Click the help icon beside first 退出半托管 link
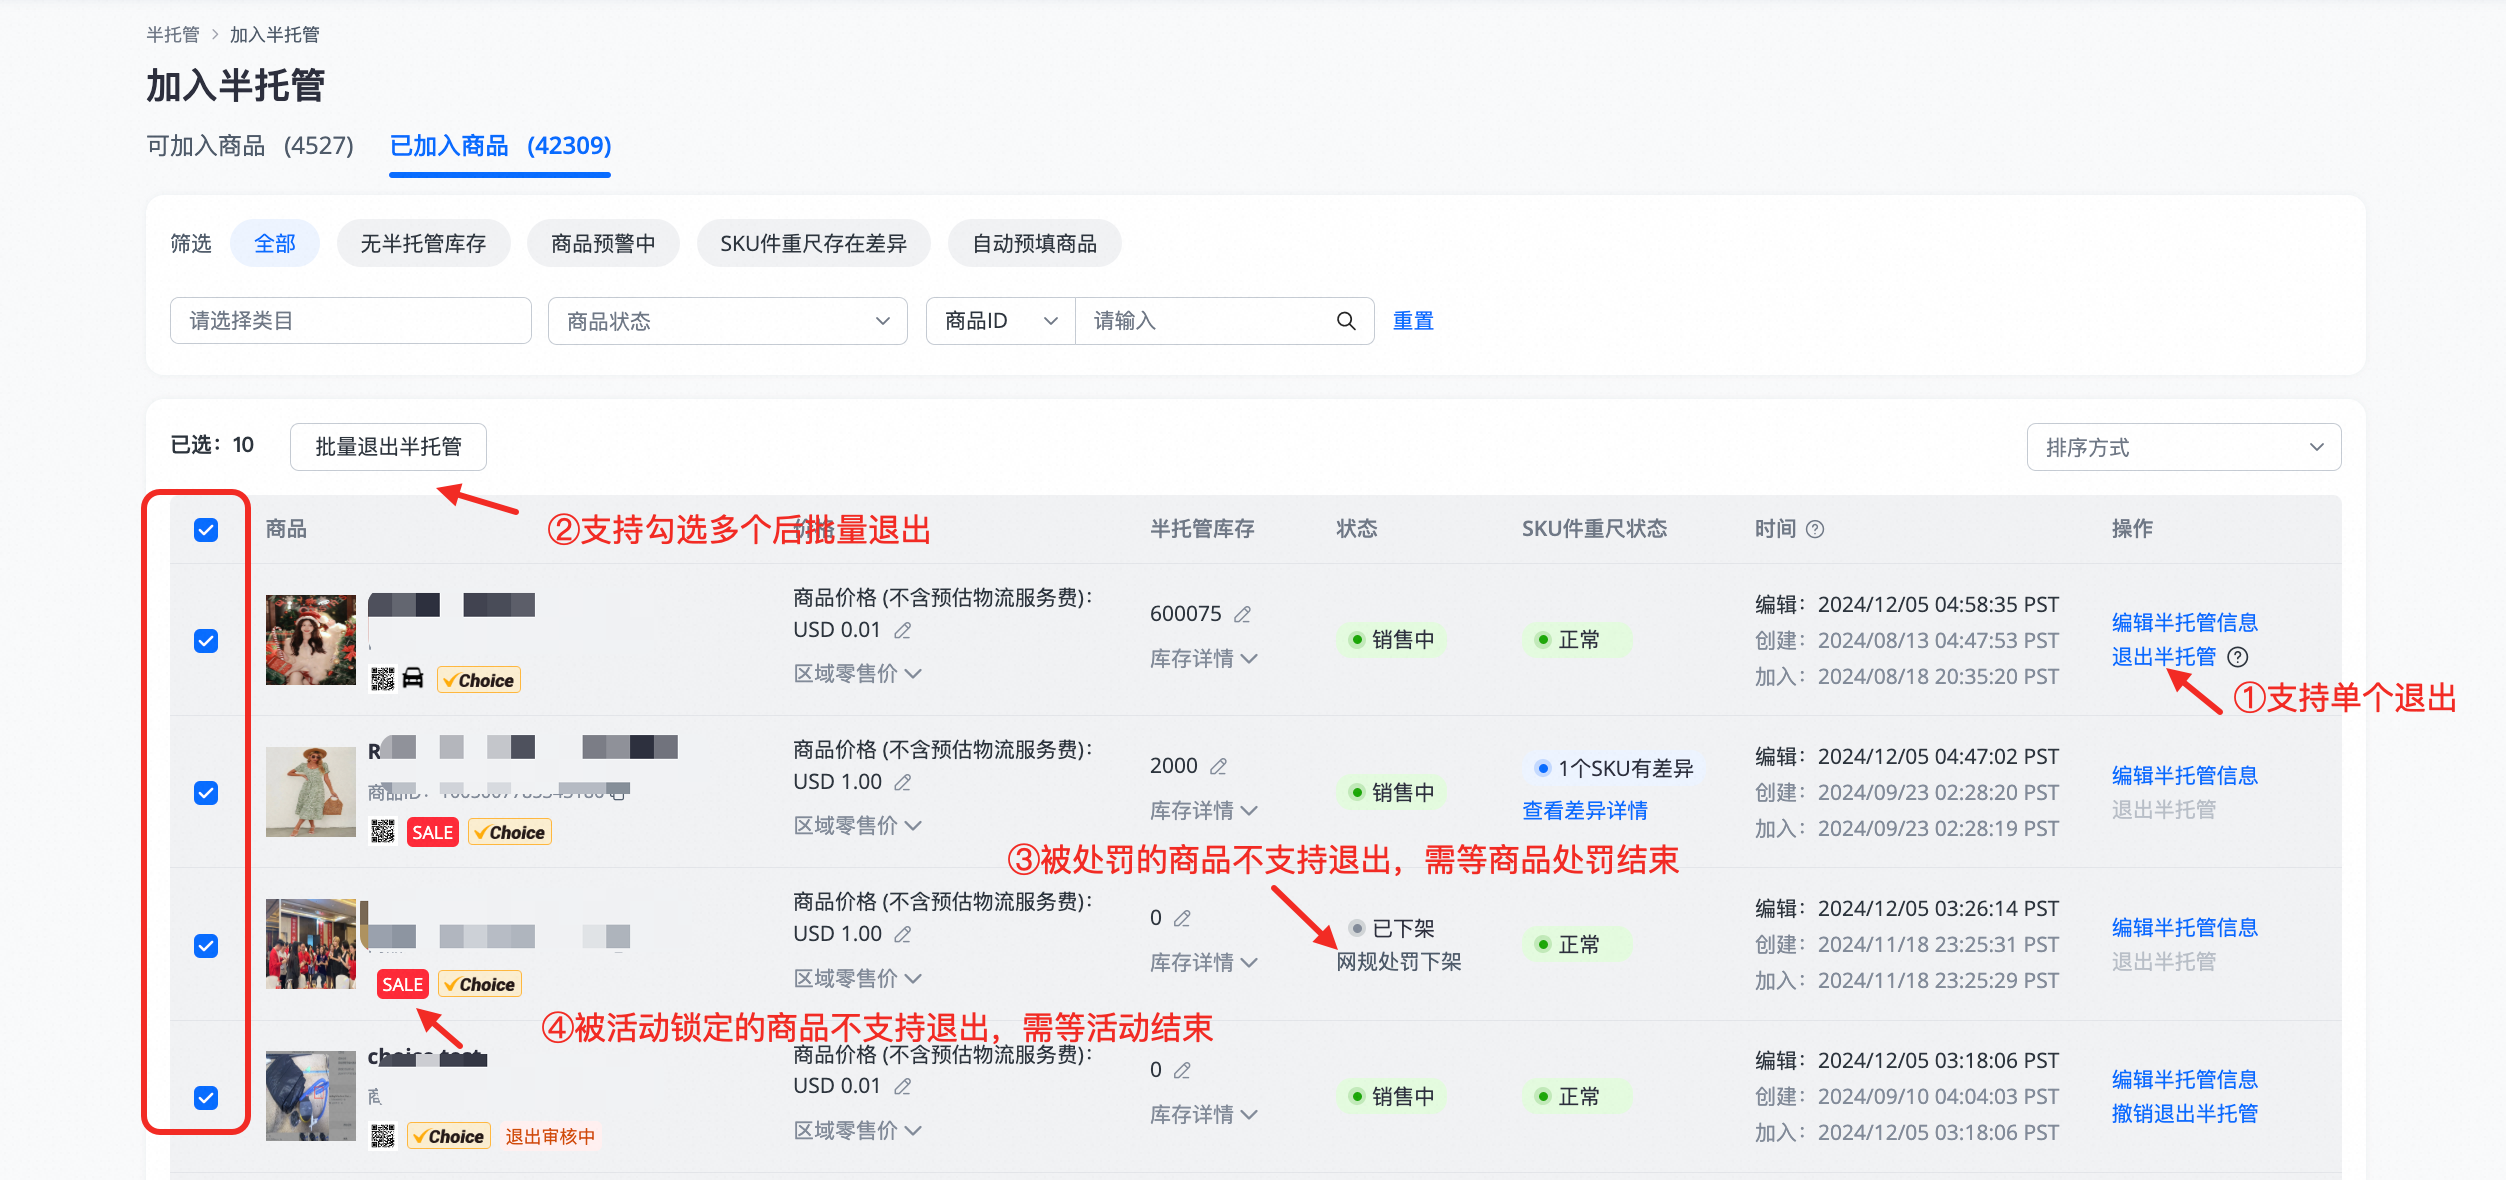 (x=2238, y=657)
